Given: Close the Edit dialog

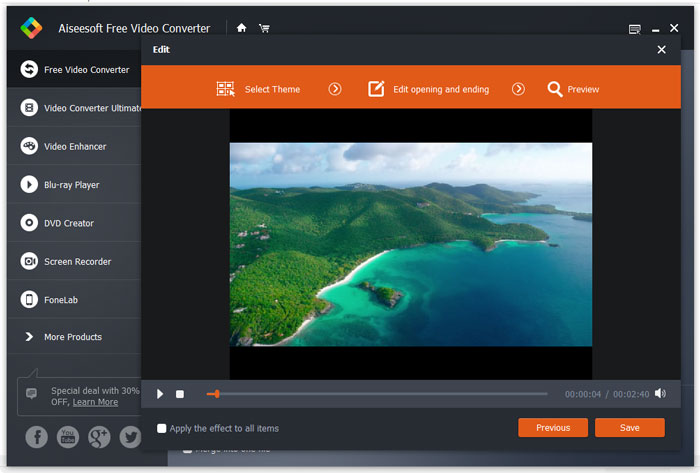Looking at the screenshot, I should (661, 50).
